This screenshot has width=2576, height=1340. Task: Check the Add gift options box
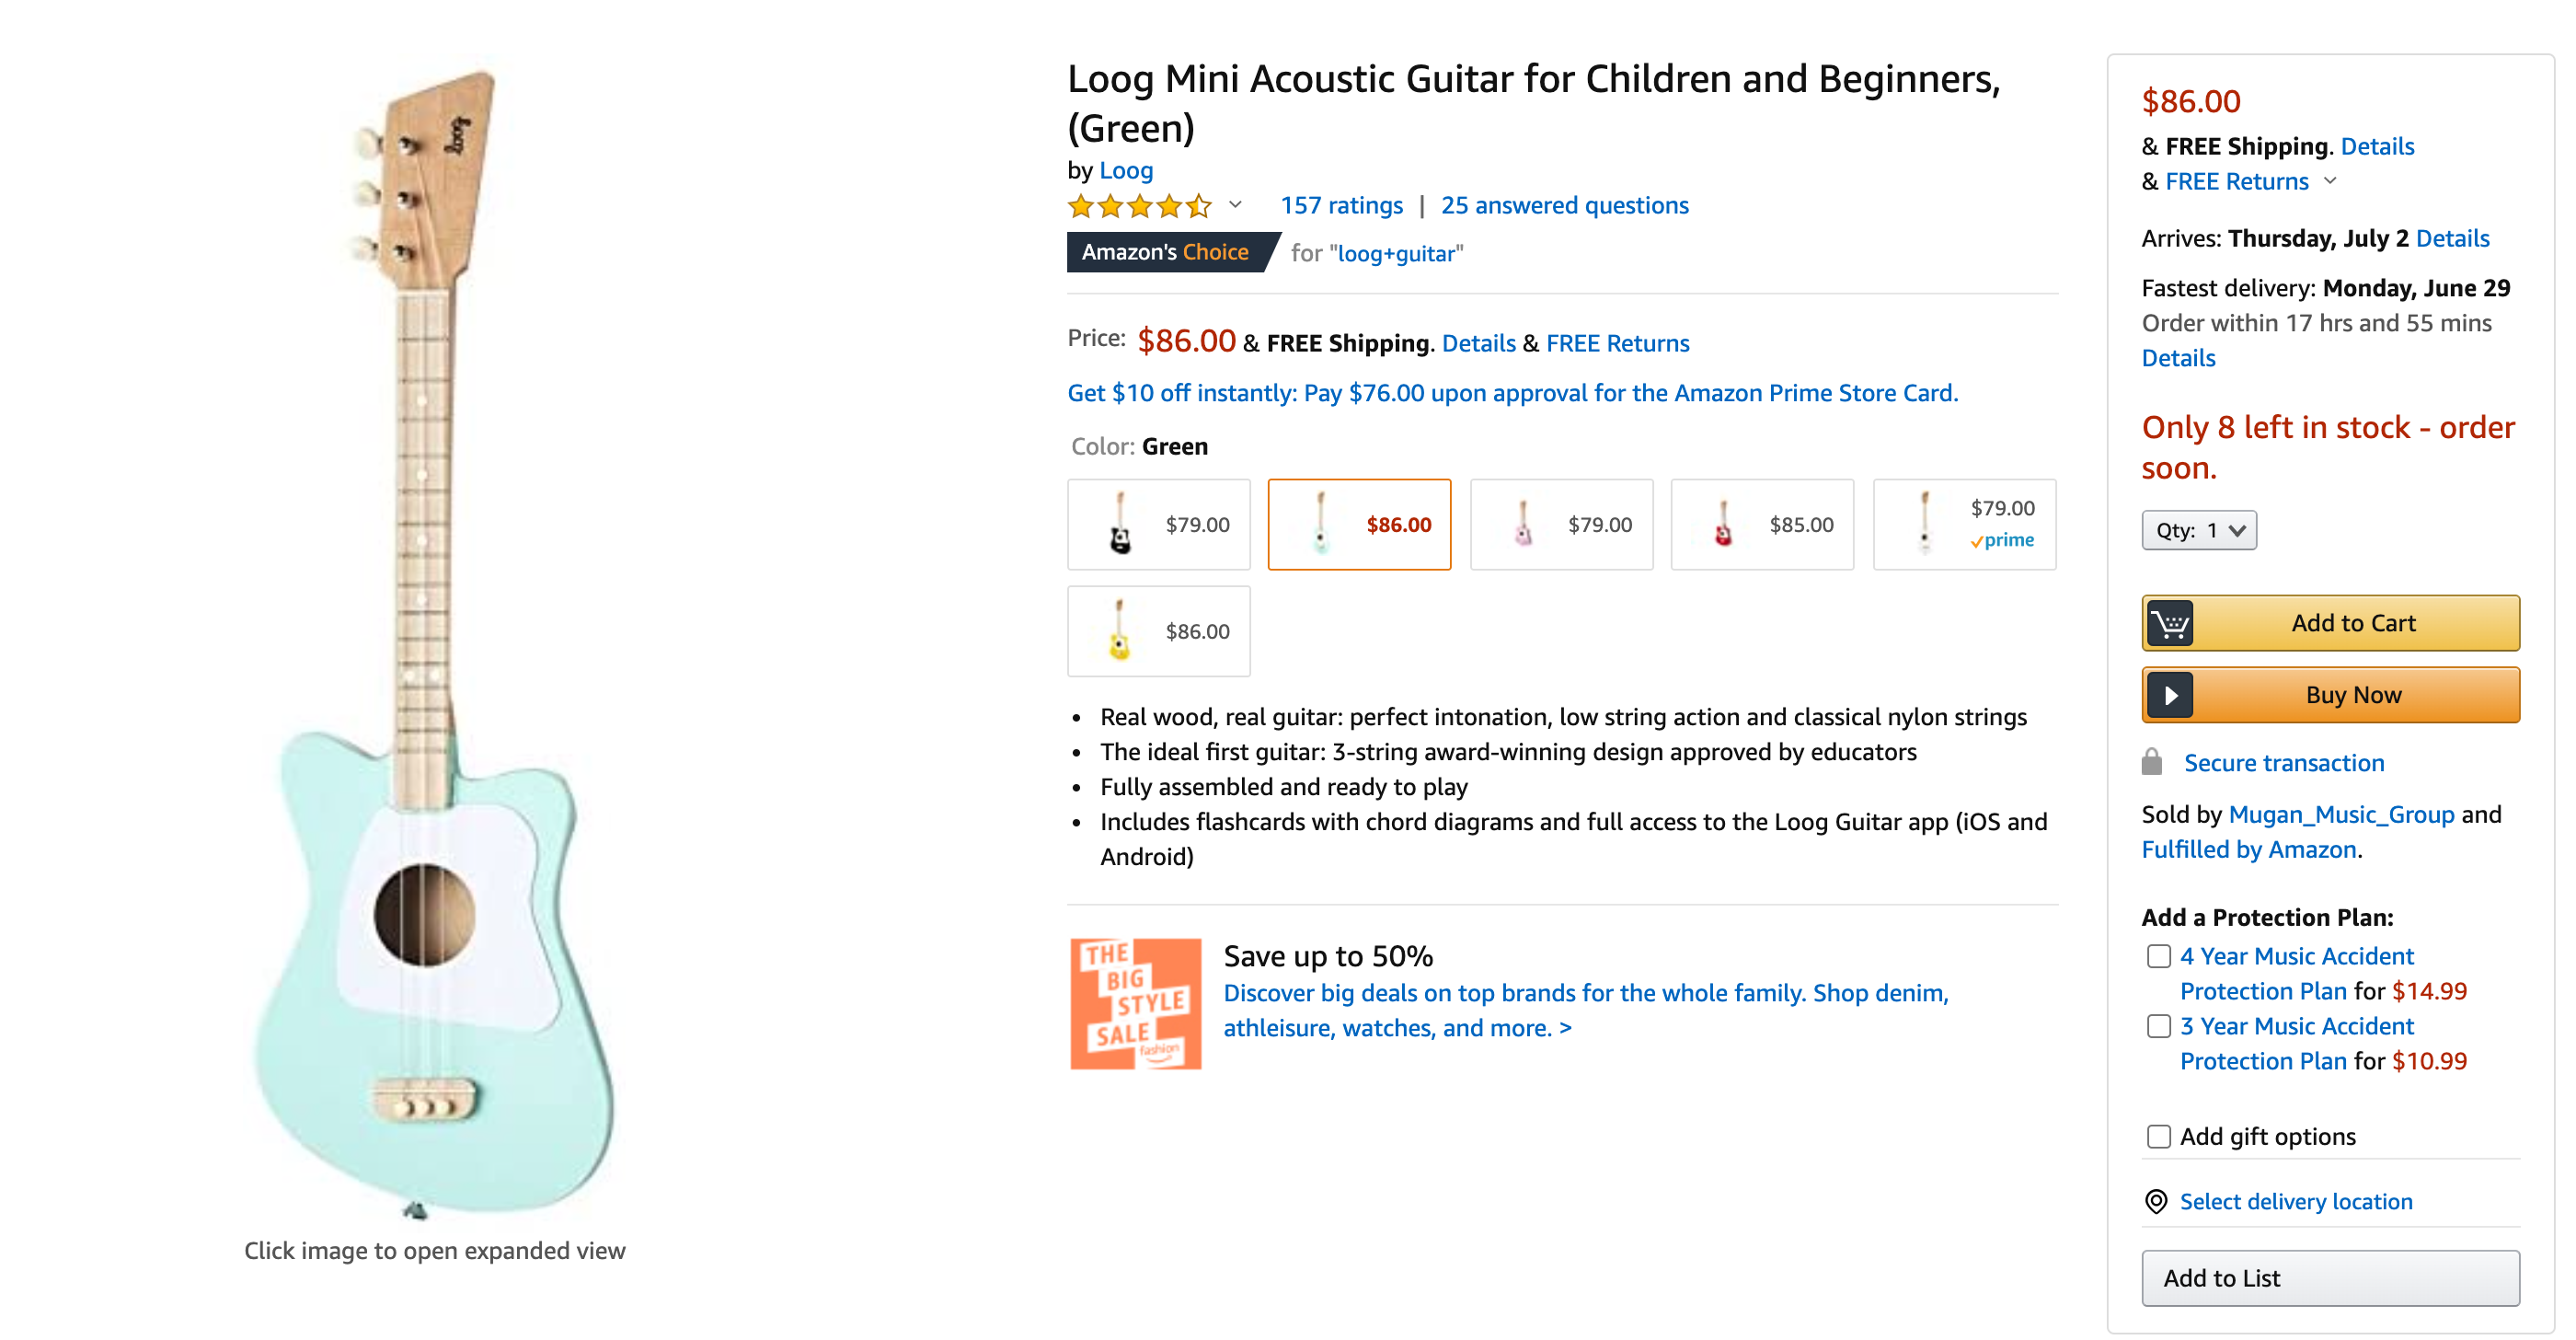[2157, 1136]
